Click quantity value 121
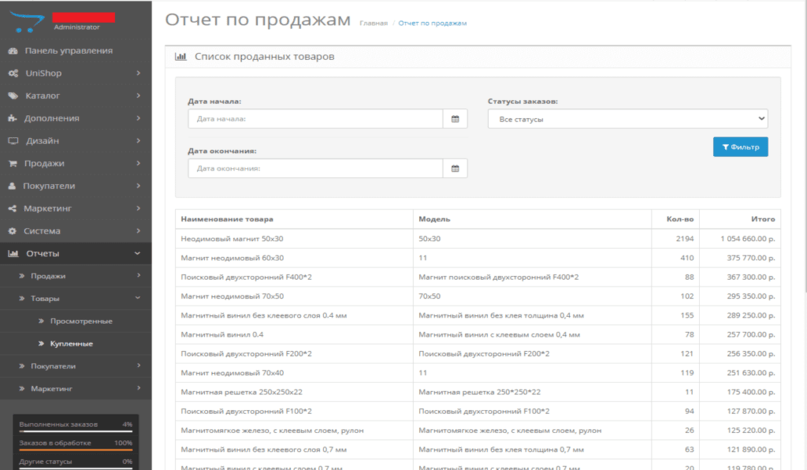807x470 pixels. [x=687, y=354]
